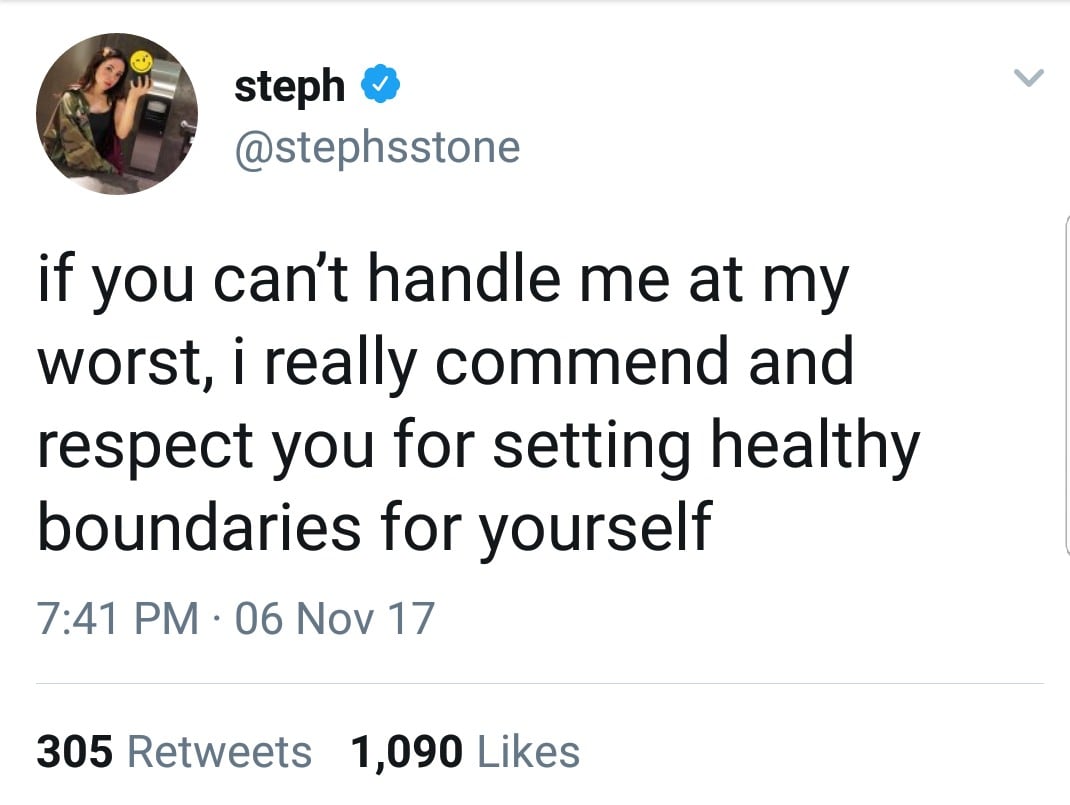Click the dot separator between time and date
Screen dimensions: 1070x805
pyautogui.click(x=216, y=620)
